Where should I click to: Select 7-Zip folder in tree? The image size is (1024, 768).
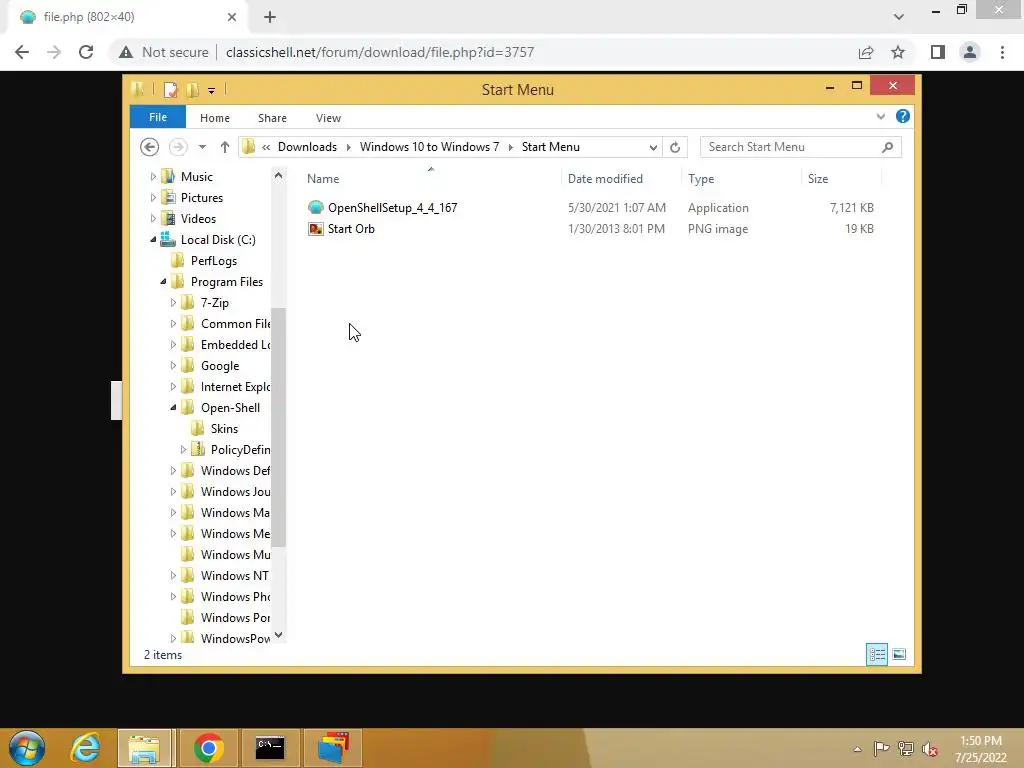pos(214,302)
